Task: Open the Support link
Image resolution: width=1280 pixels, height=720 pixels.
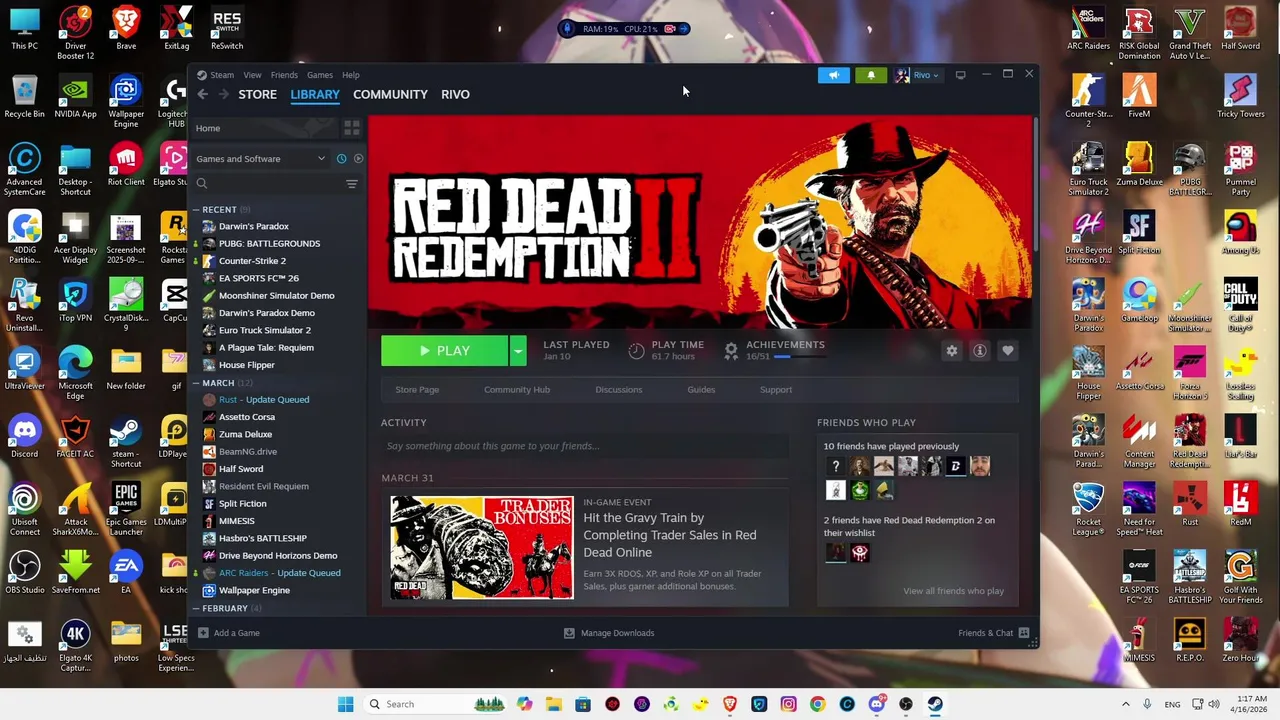Action: point(776,390)
